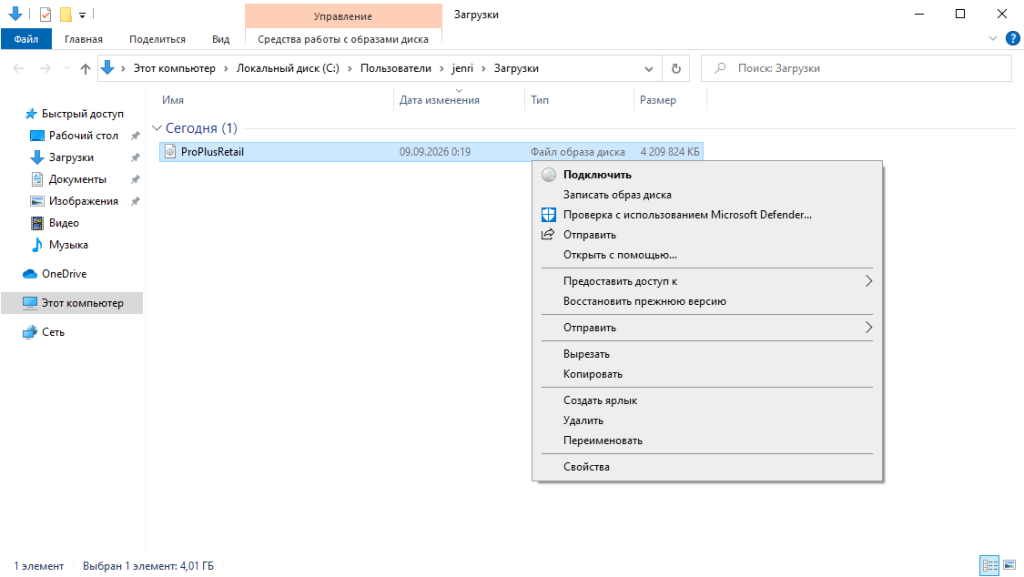The height and width of the screenshot is (577, 1024).
Task: Open the Поделиться ribbon tab
Action: coord(157,39)
